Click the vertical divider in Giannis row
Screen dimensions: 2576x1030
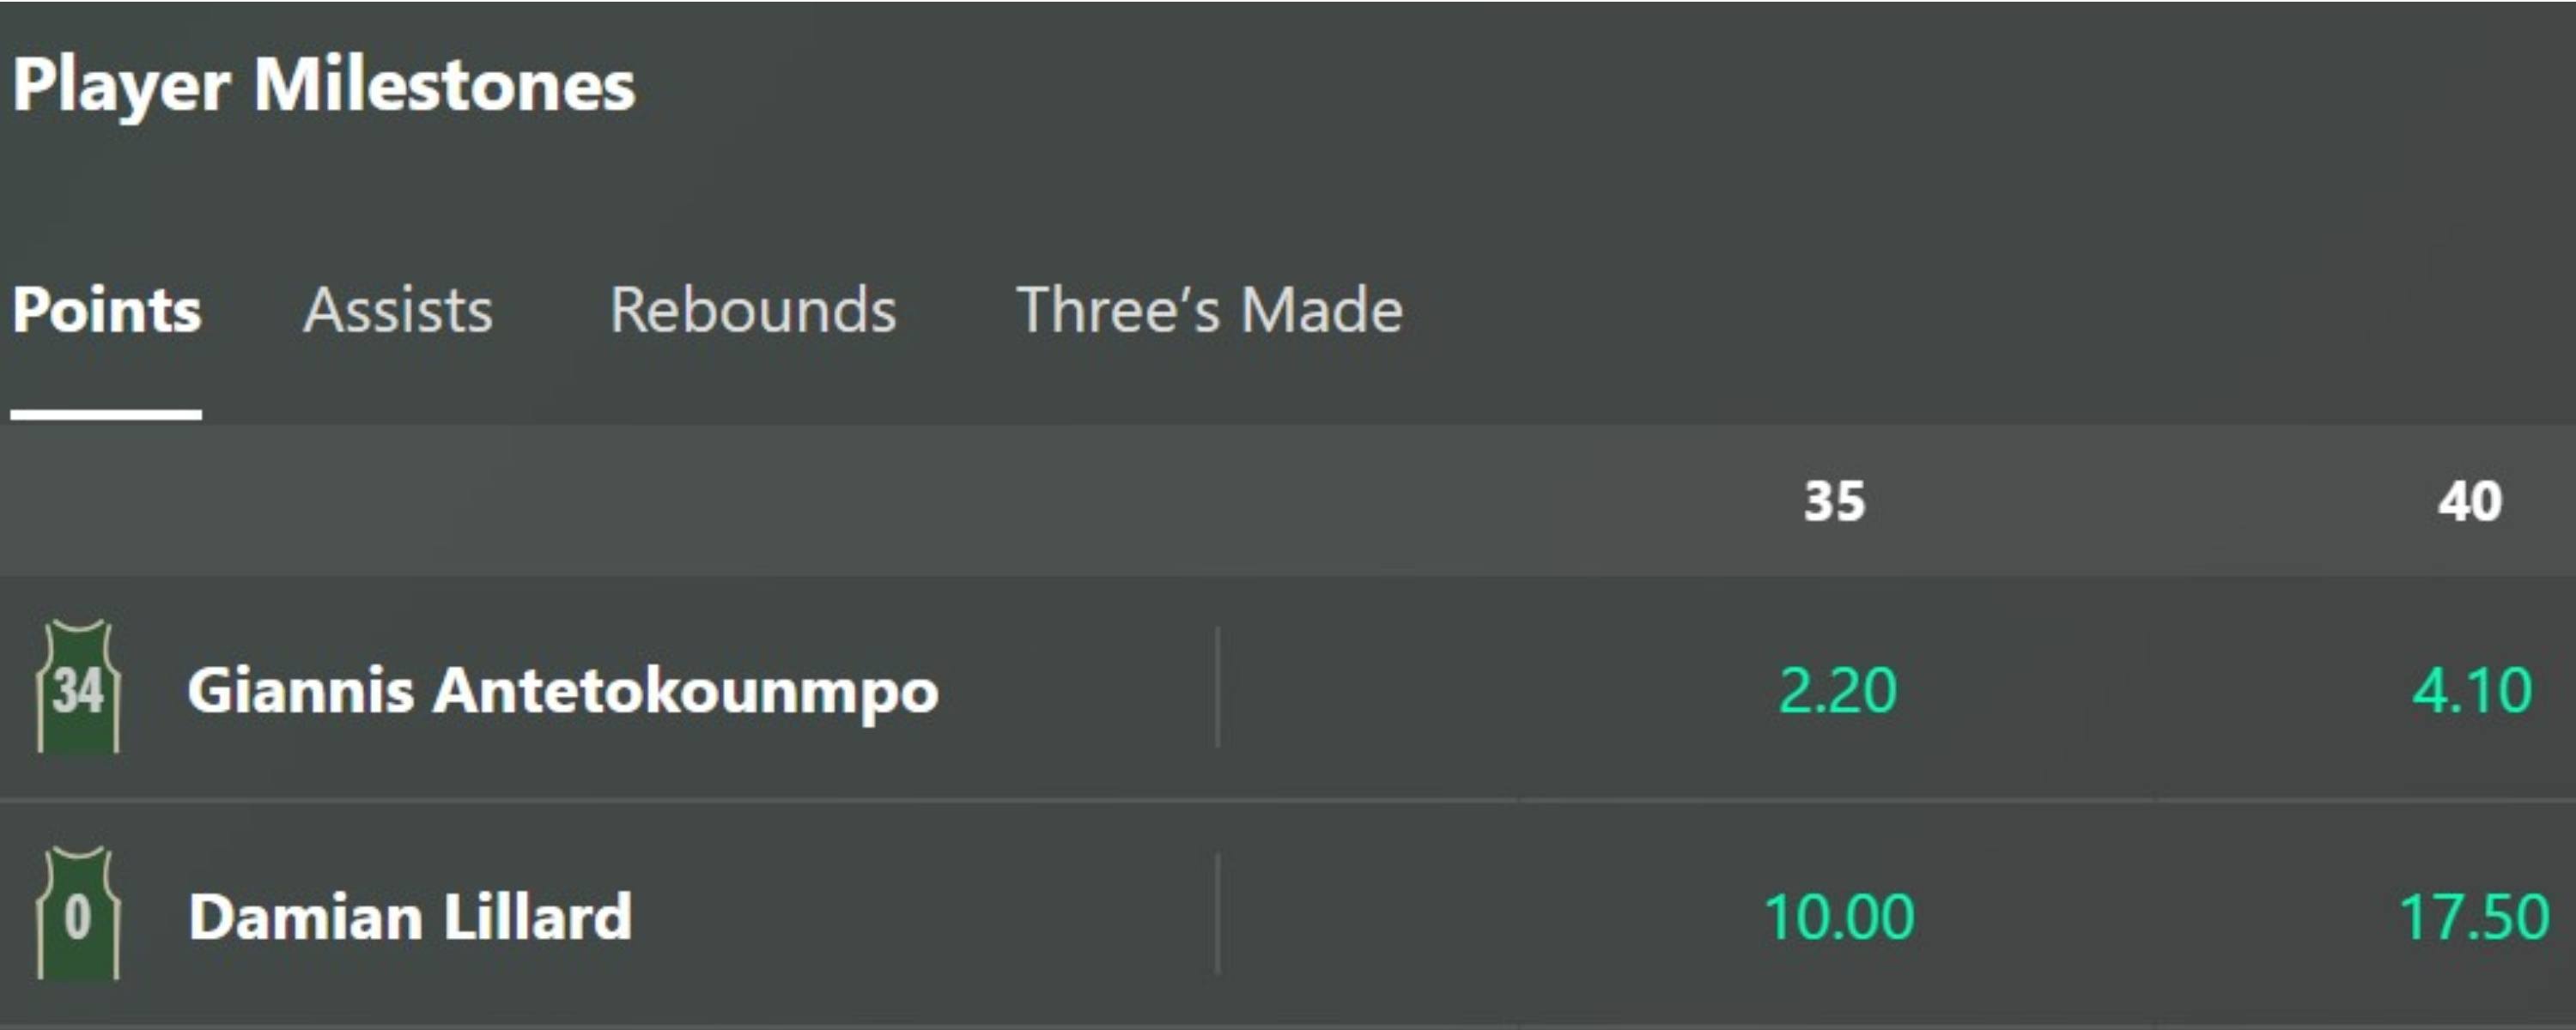[x=1217, y=688]
